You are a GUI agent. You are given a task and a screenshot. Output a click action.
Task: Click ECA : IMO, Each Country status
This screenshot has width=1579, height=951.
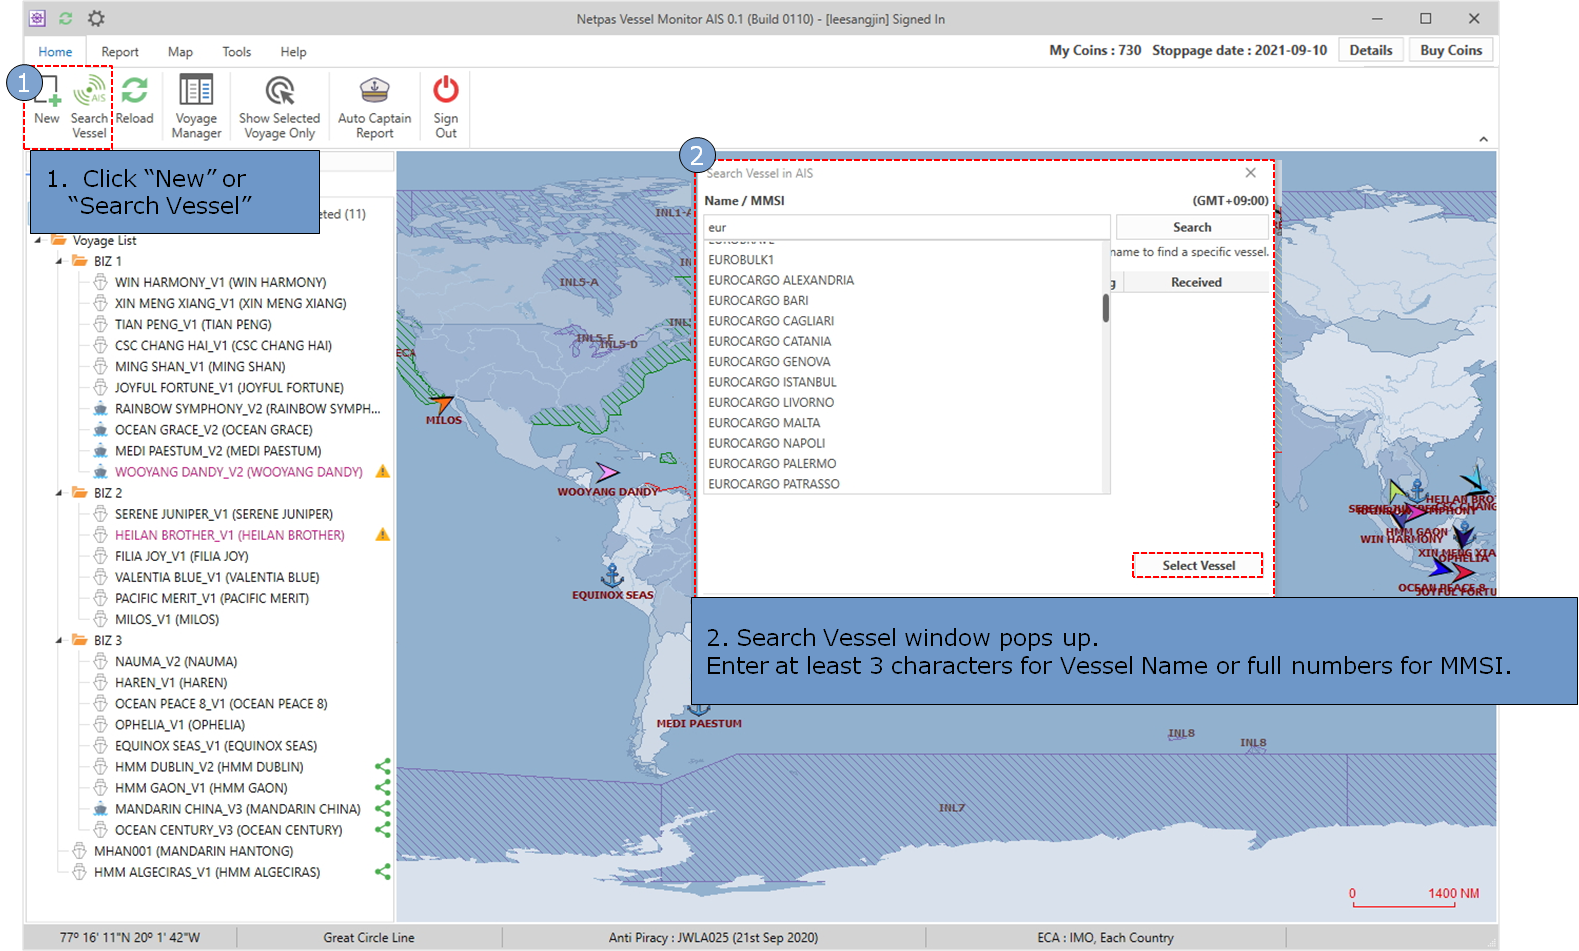pyautogui.click(x=1105, y=937)
